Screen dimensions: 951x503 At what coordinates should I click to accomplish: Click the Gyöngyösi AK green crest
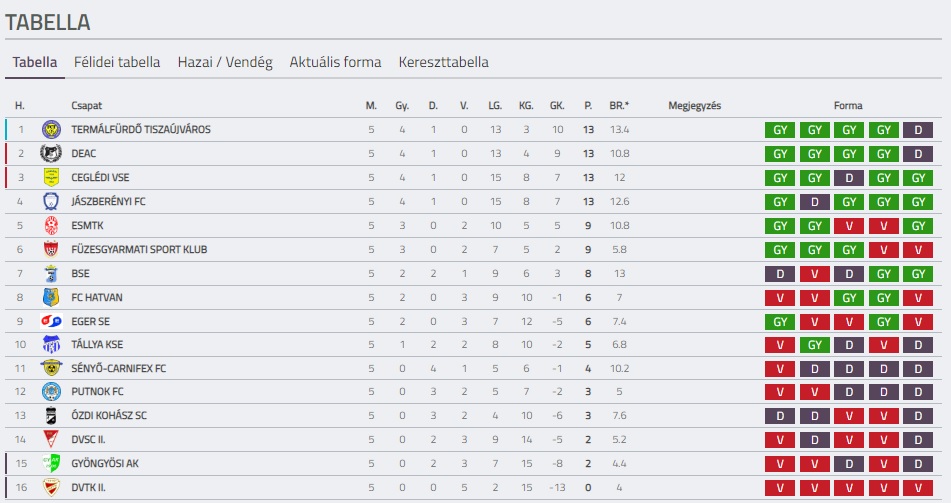[x=51, y=463]
